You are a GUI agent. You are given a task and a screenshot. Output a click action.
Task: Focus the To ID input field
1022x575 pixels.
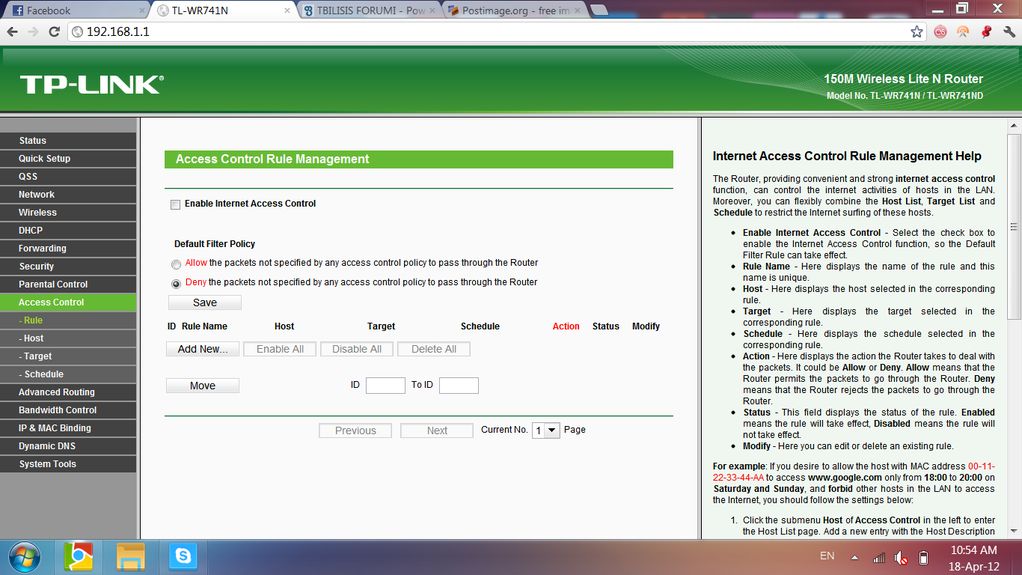click(x=459, y=385)
